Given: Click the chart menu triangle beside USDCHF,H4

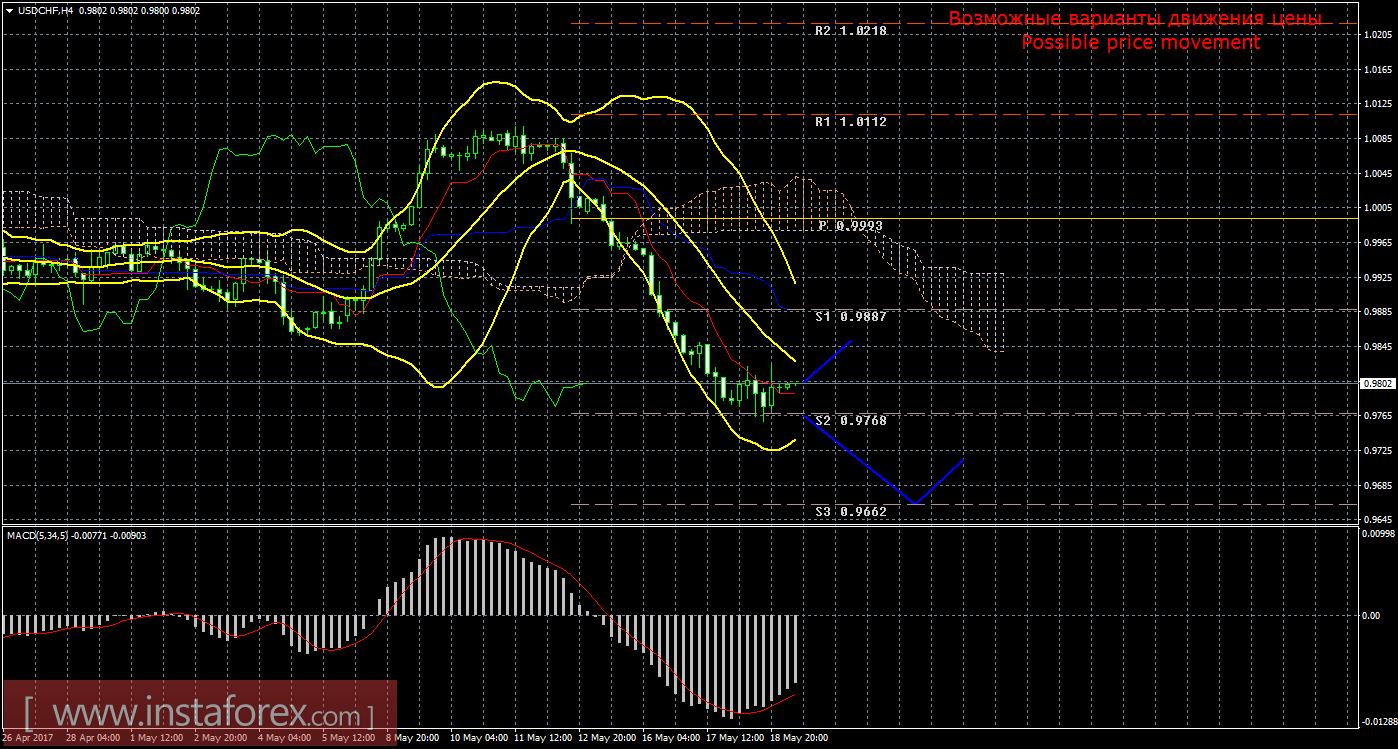Looking at the screenshot, I should 8,10.
